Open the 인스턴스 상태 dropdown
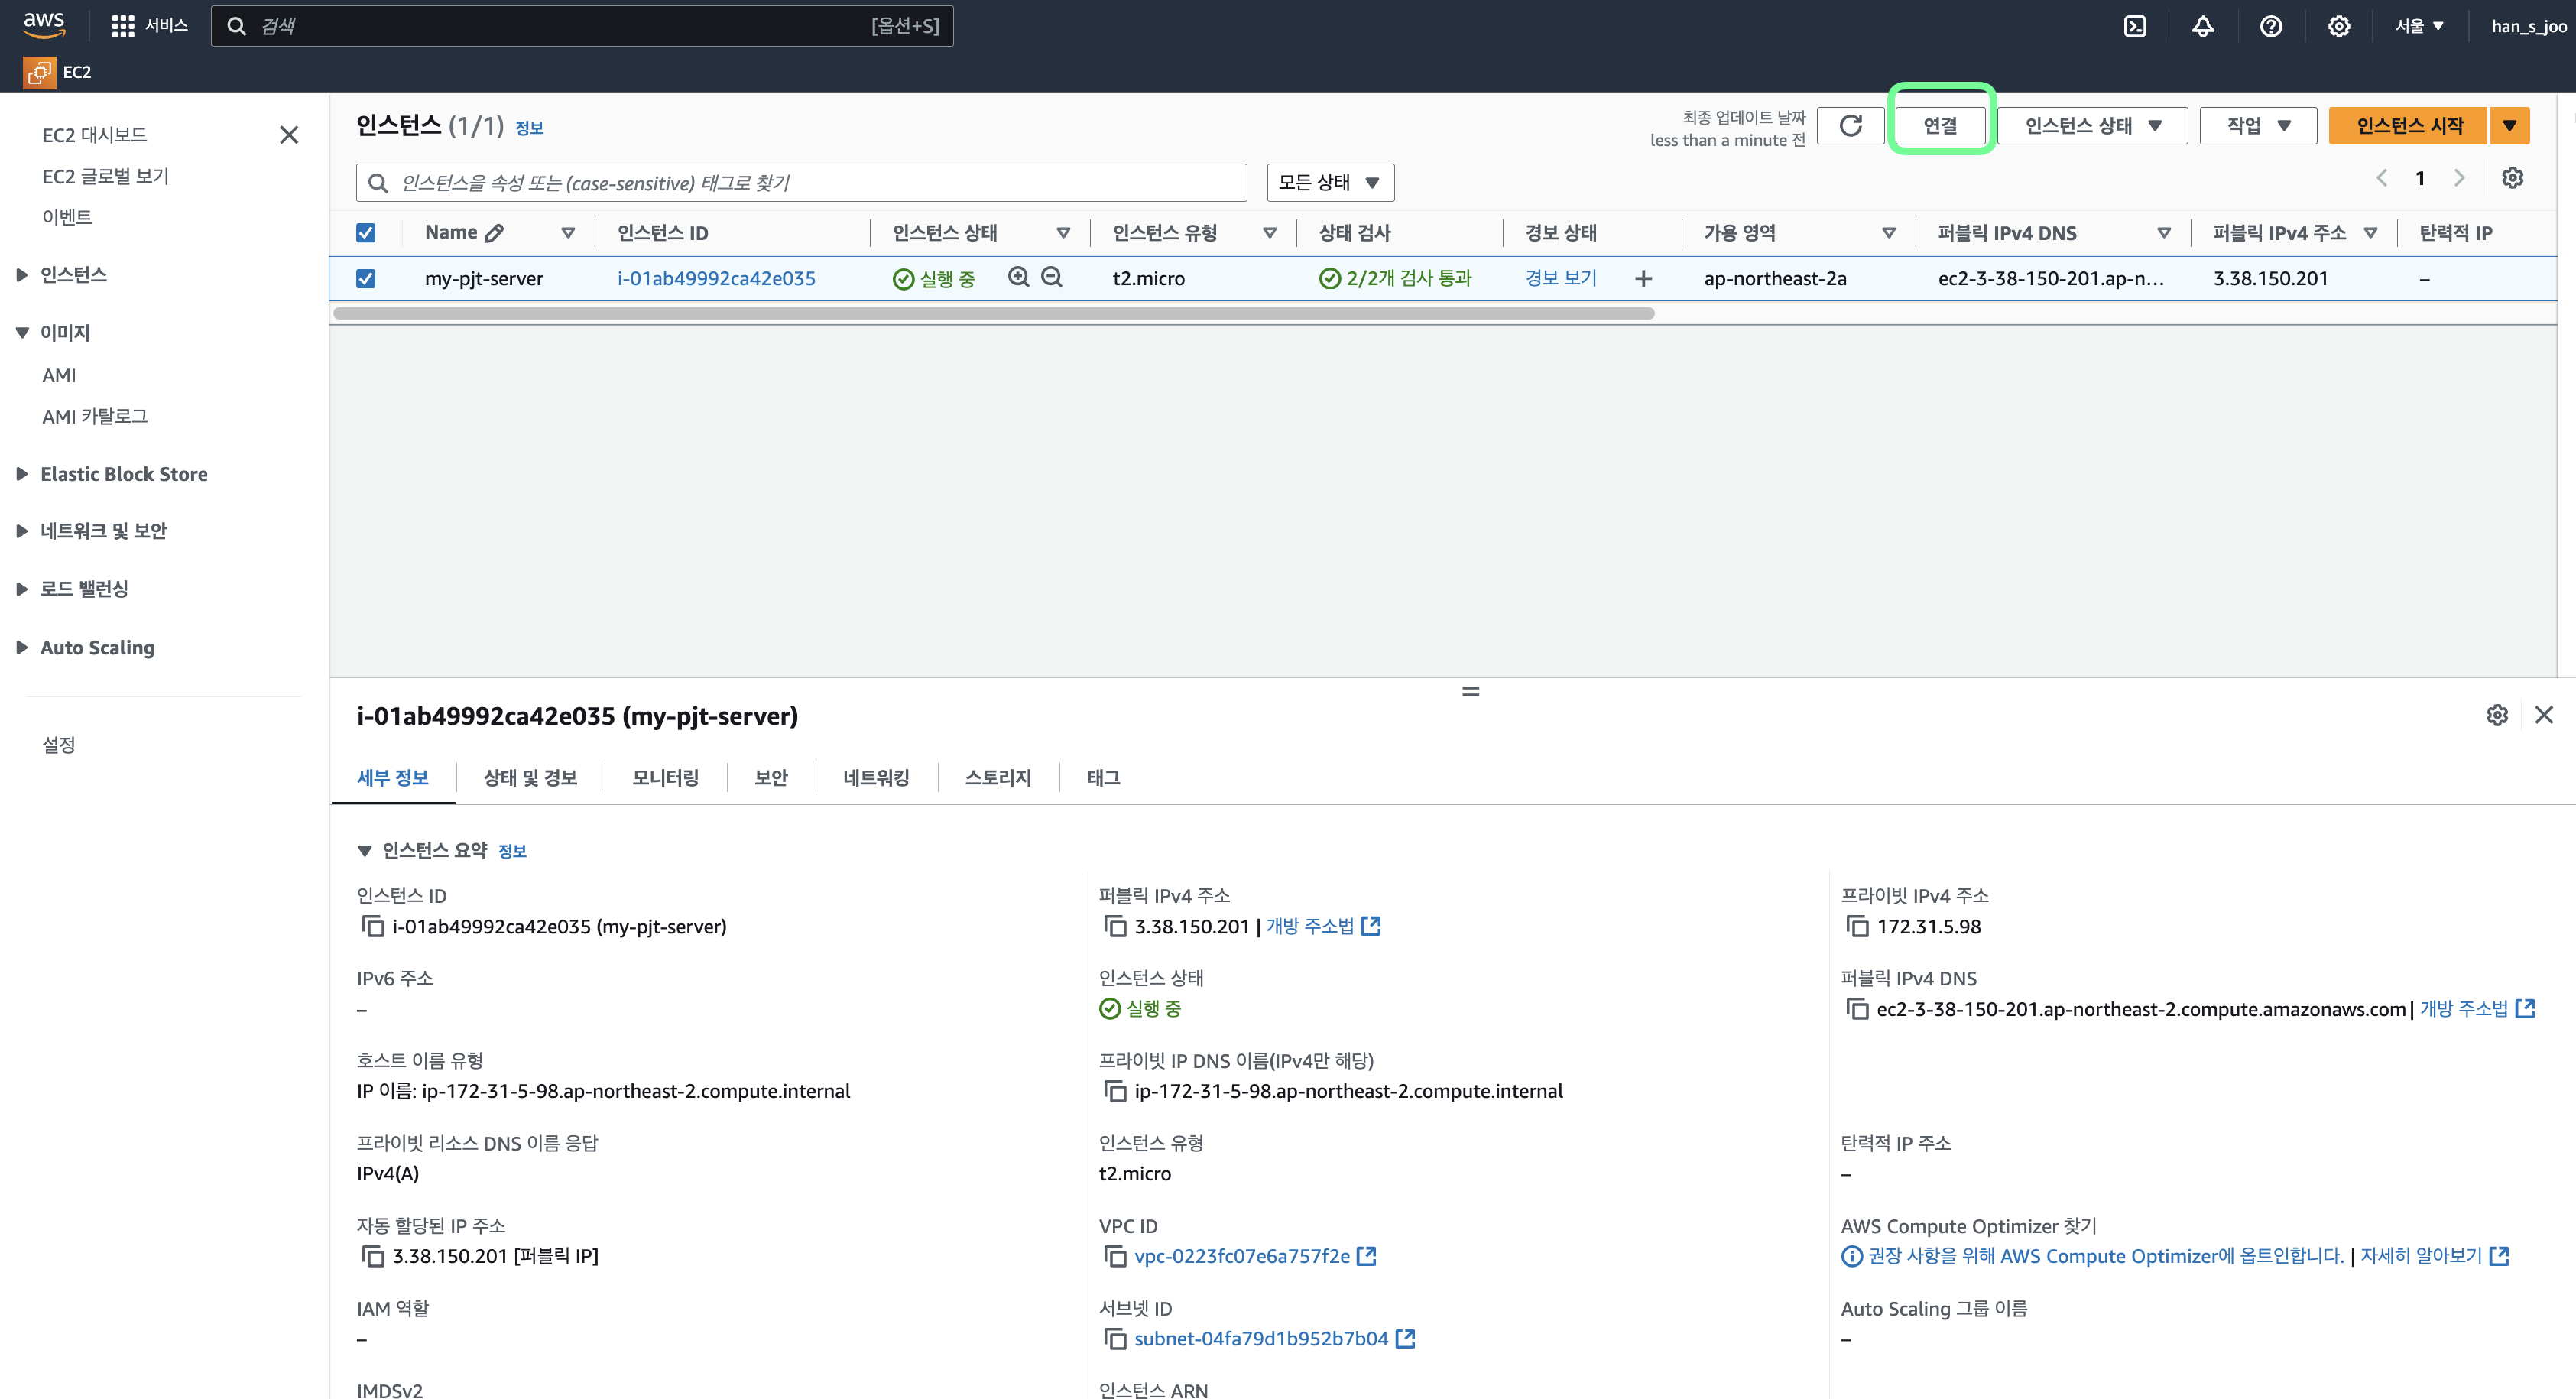The height and width of the screenshot is (1399, 2576). tap(2092, 125)
